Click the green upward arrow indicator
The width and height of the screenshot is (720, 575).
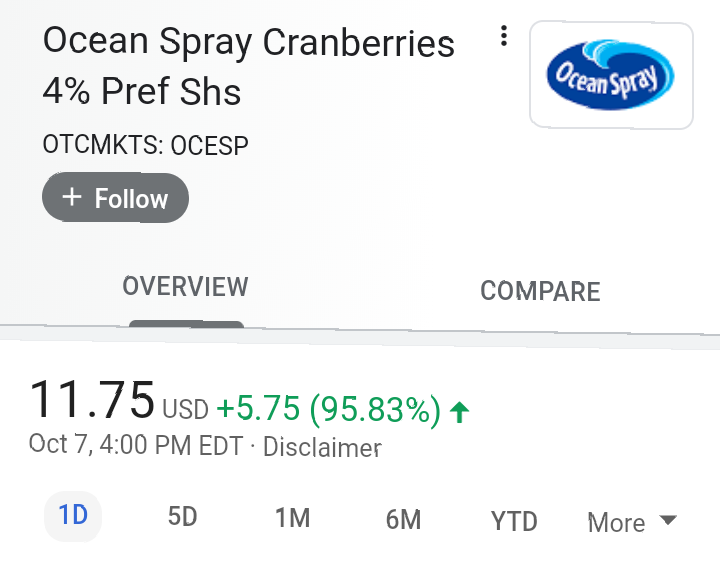(460, 412)
